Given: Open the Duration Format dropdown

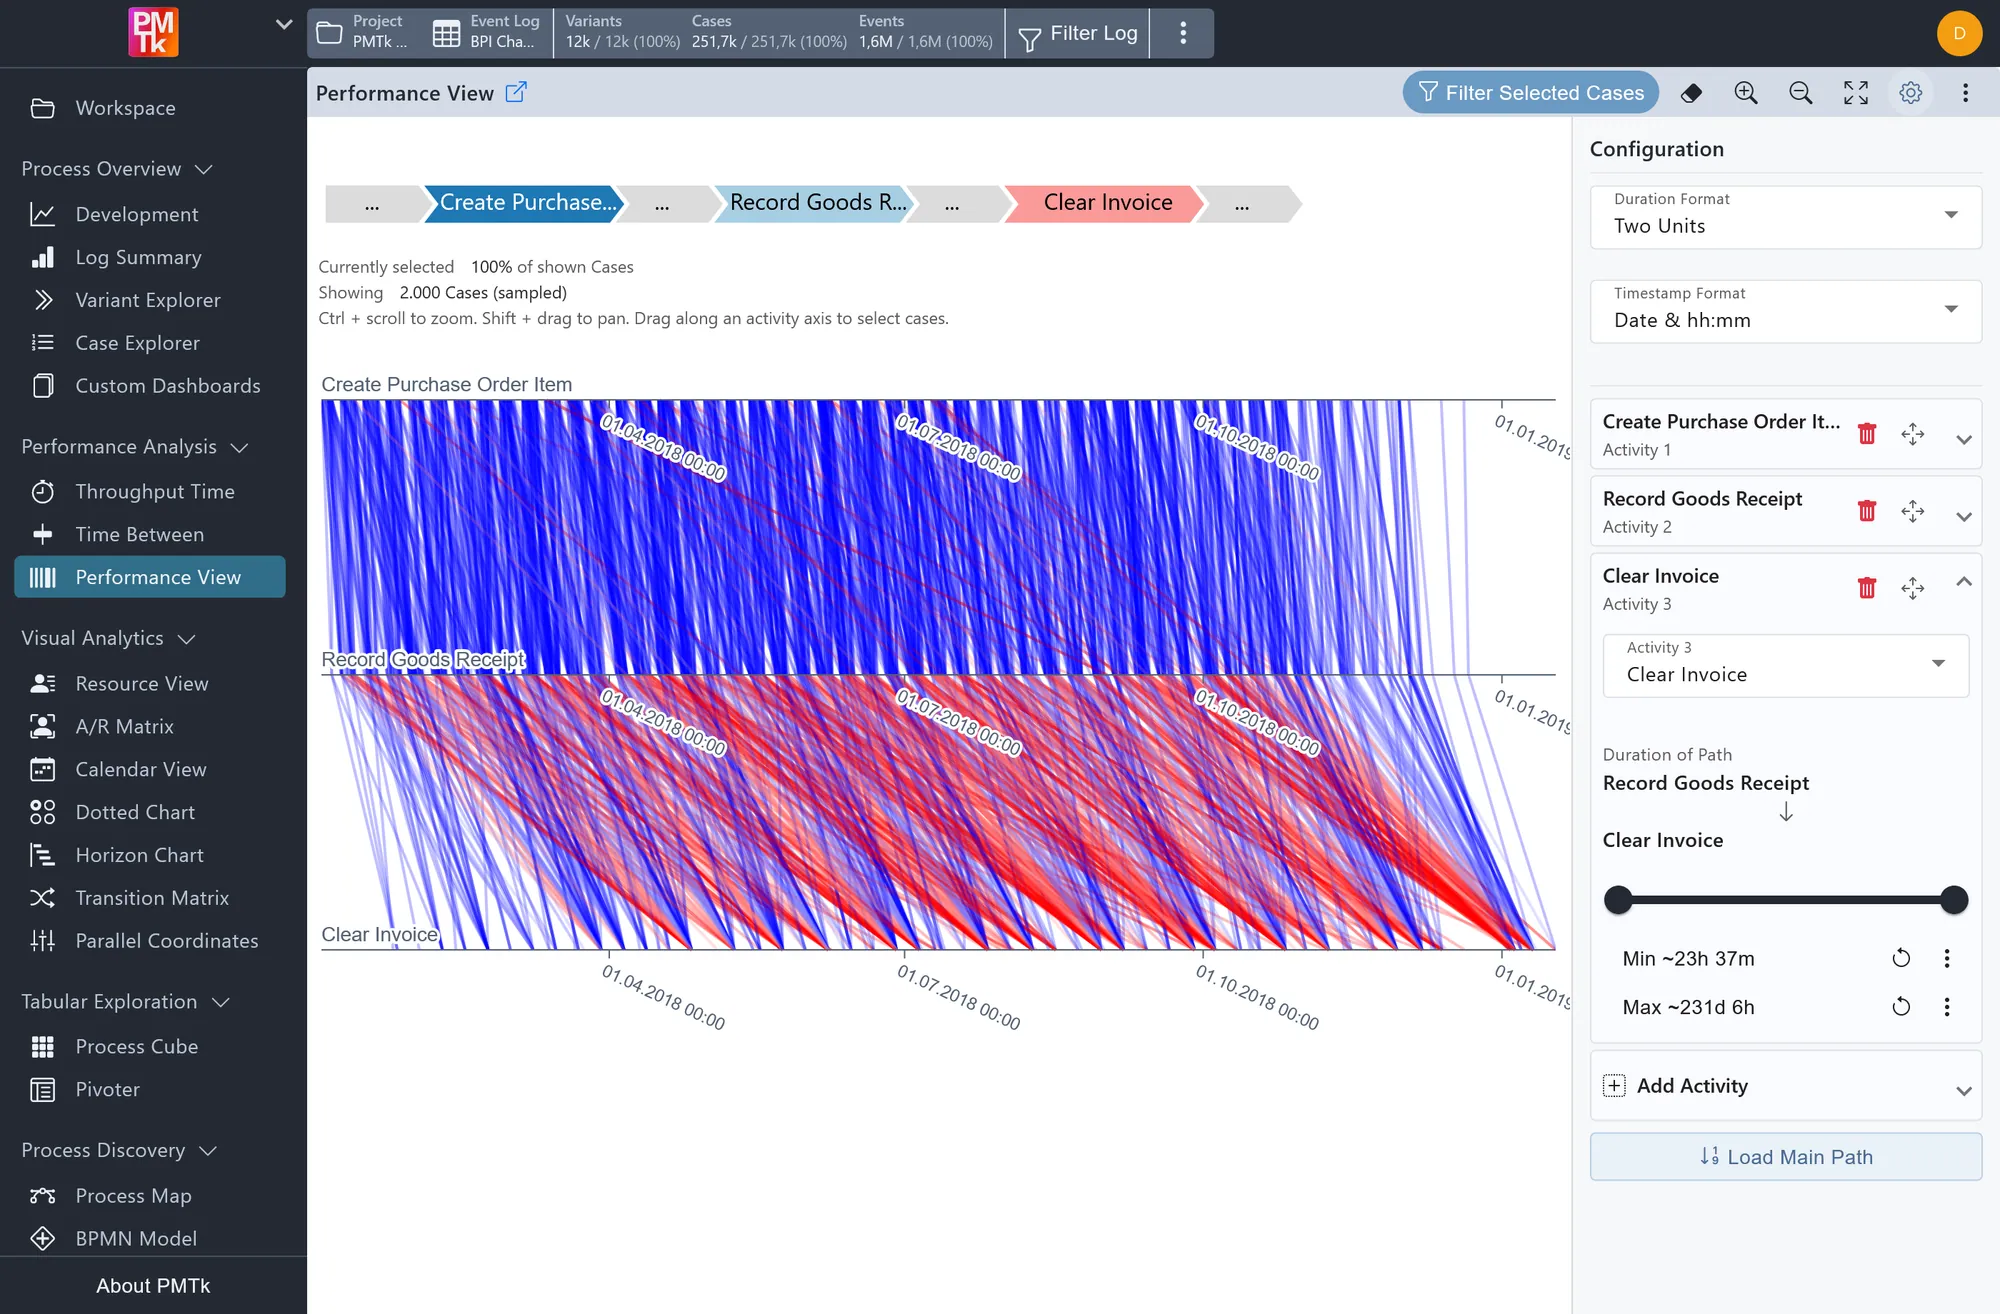Looking at the screenshot, I should point(1786,216).
